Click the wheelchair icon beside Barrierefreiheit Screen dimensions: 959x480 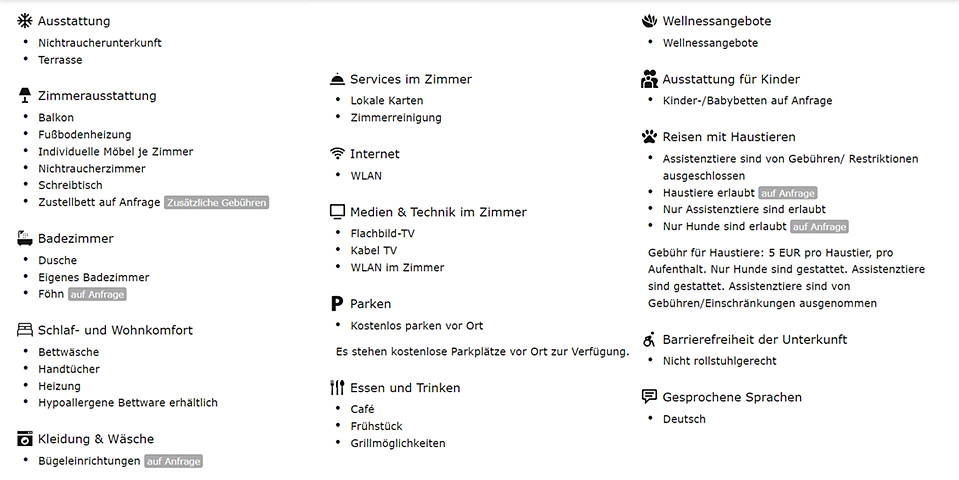[649, 339]
